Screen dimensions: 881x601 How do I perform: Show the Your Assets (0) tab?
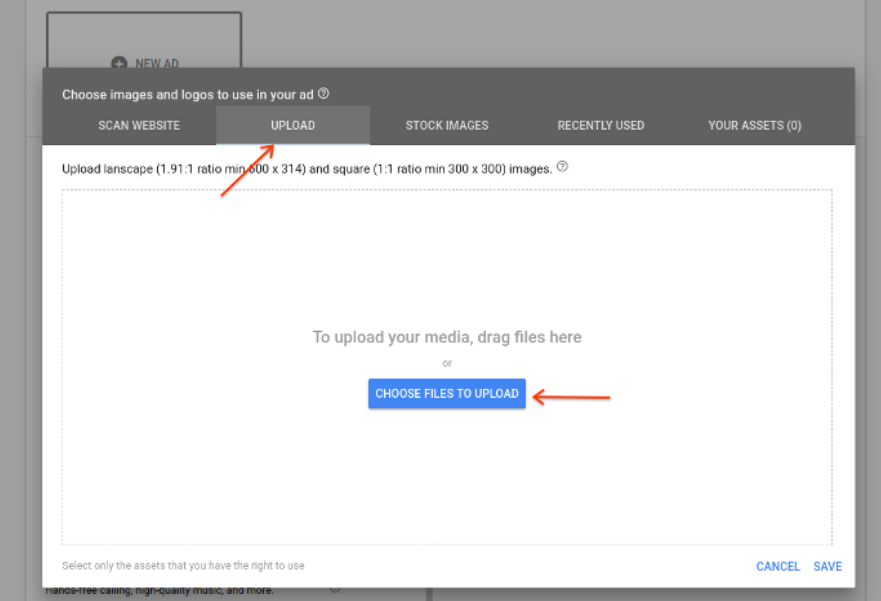point(755,125)
